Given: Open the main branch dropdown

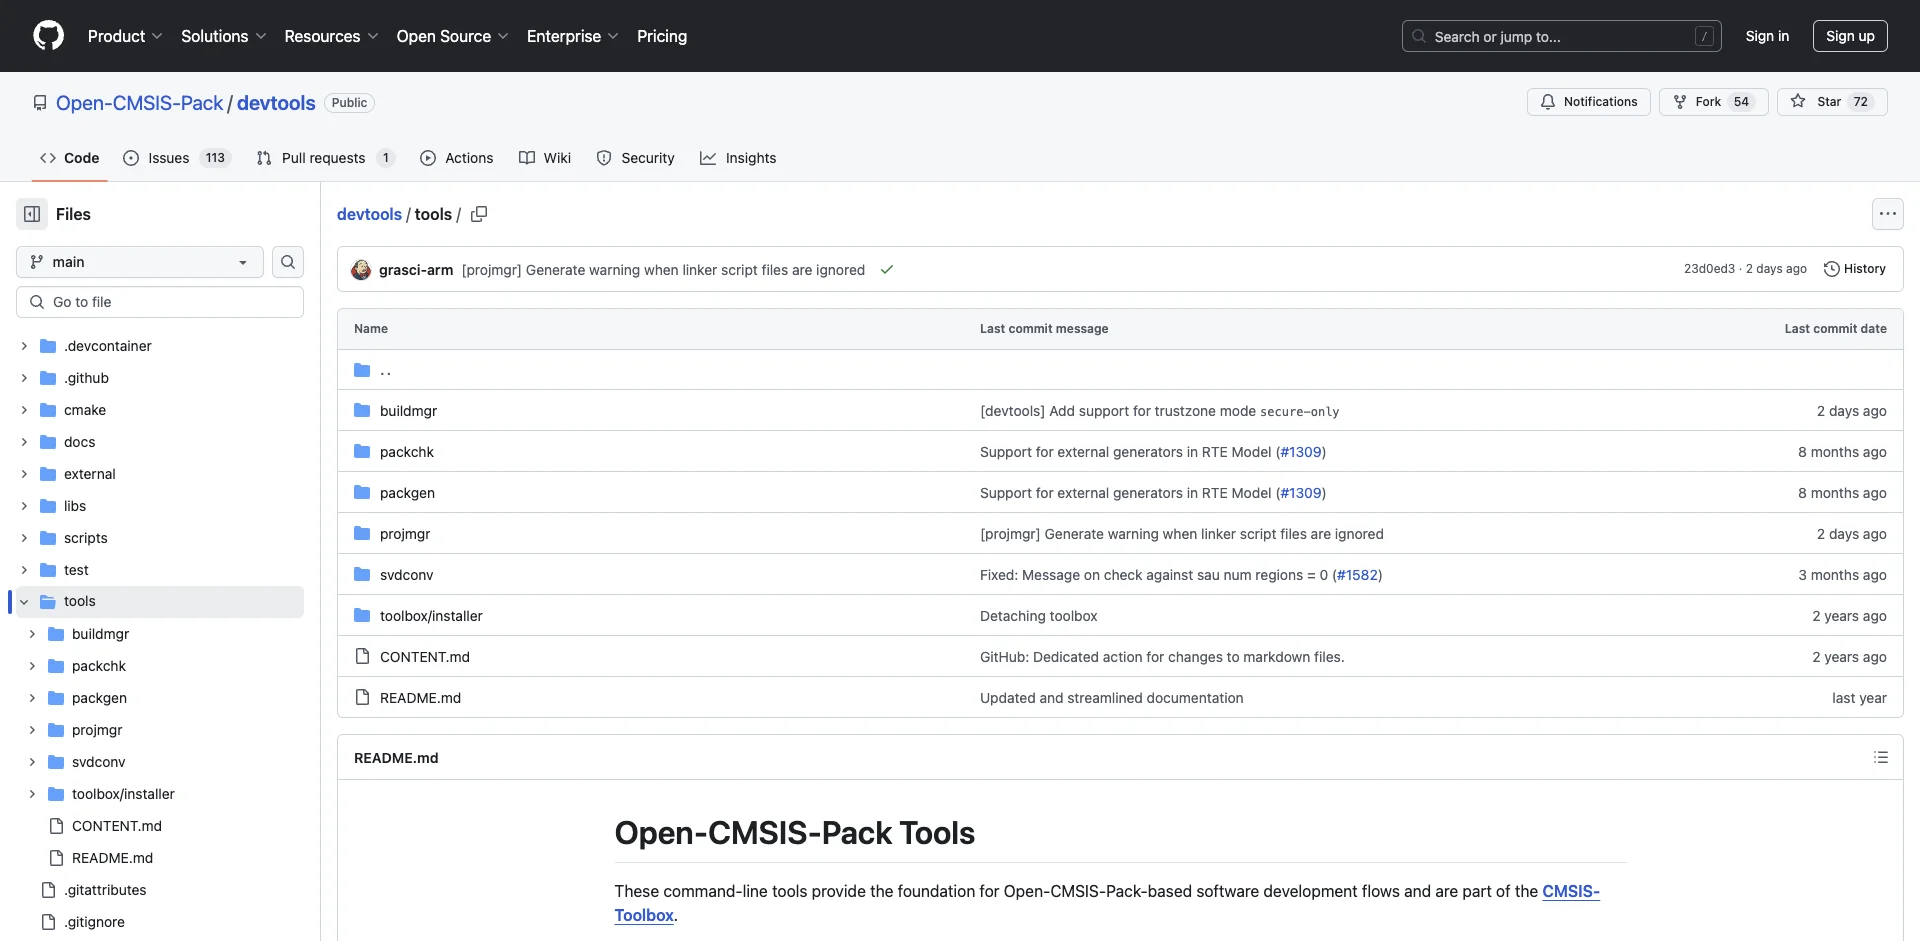Looking at the screenshot, I should click(140, 262).
